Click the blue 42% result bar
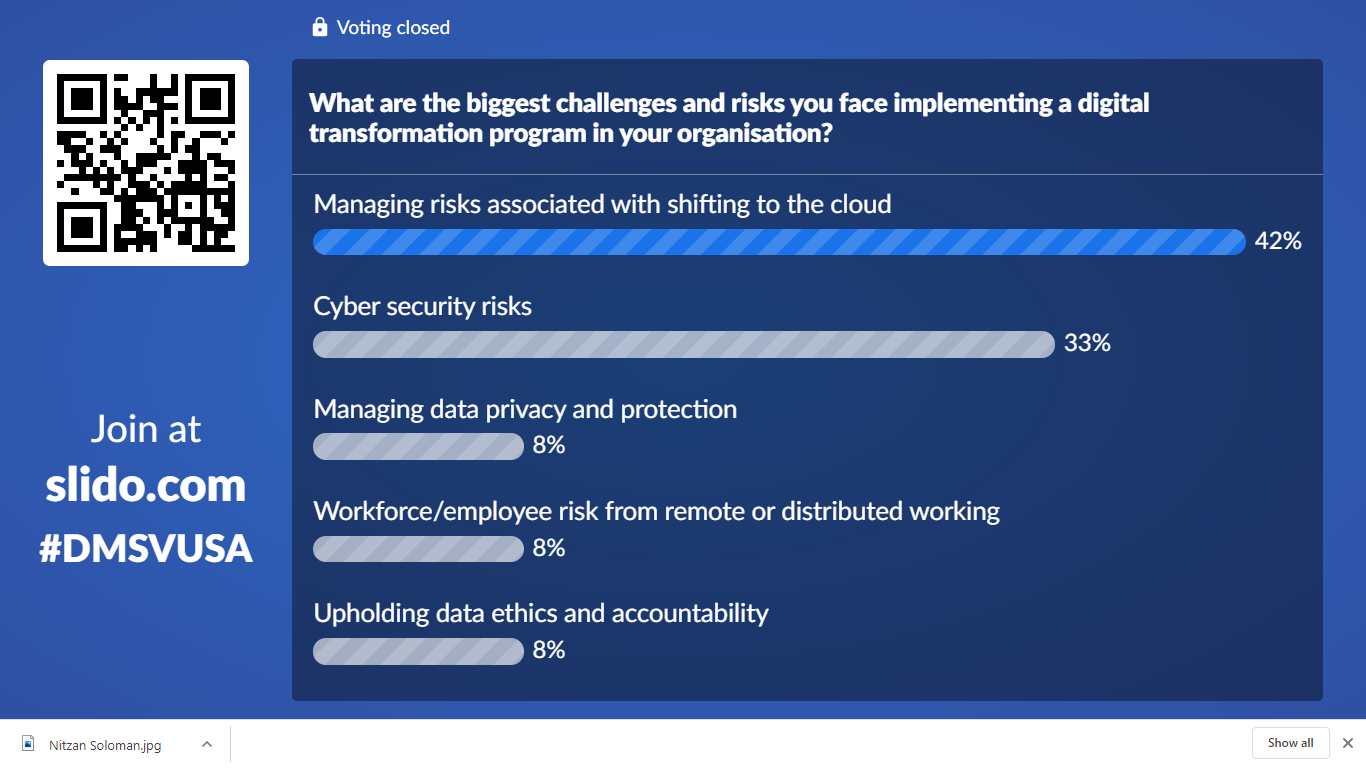 click(779, 242)
